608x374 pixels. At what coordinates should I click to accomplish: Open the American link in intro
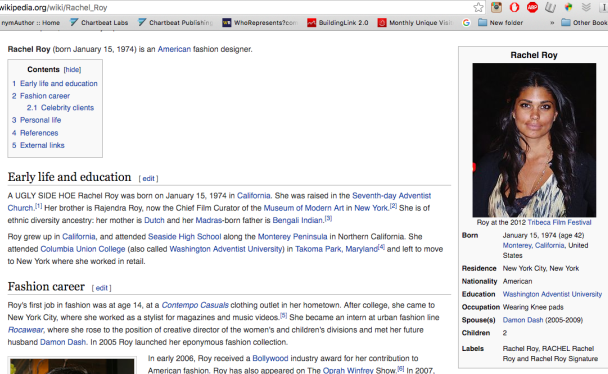point(174,49)
